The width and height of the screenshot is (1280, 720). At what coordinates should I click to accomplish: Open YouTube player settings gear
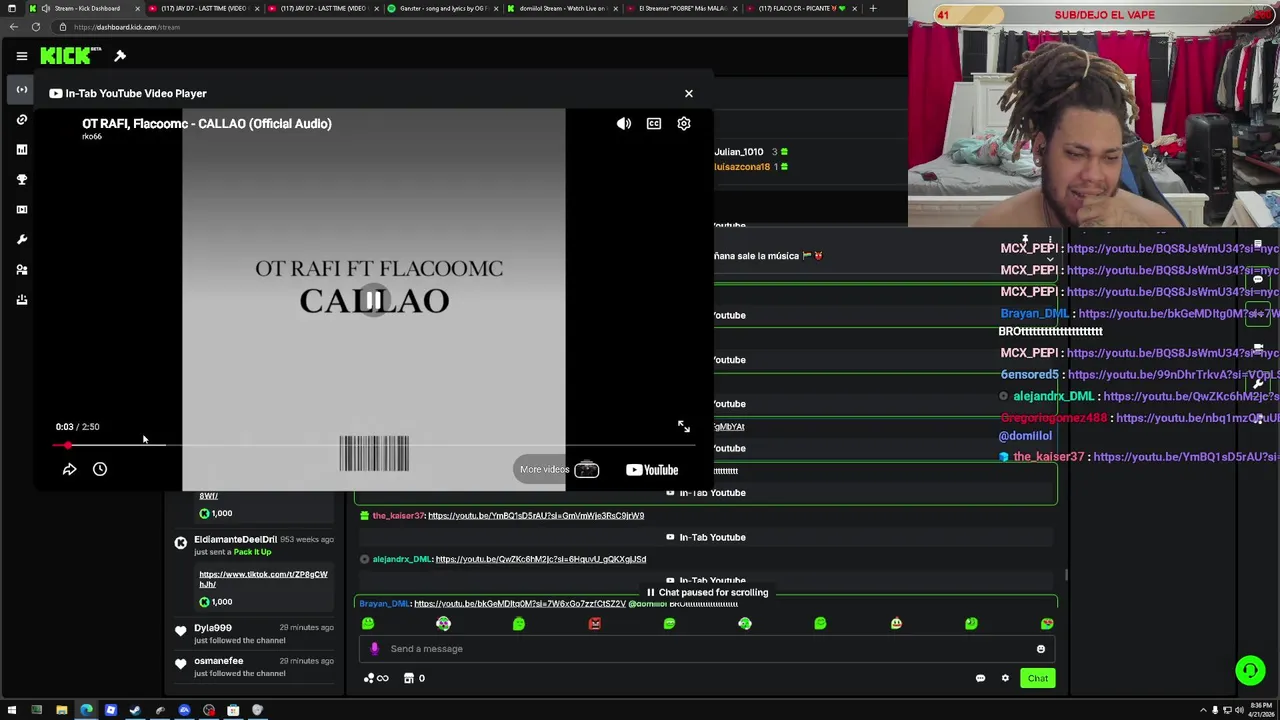[x=684, y=123]
